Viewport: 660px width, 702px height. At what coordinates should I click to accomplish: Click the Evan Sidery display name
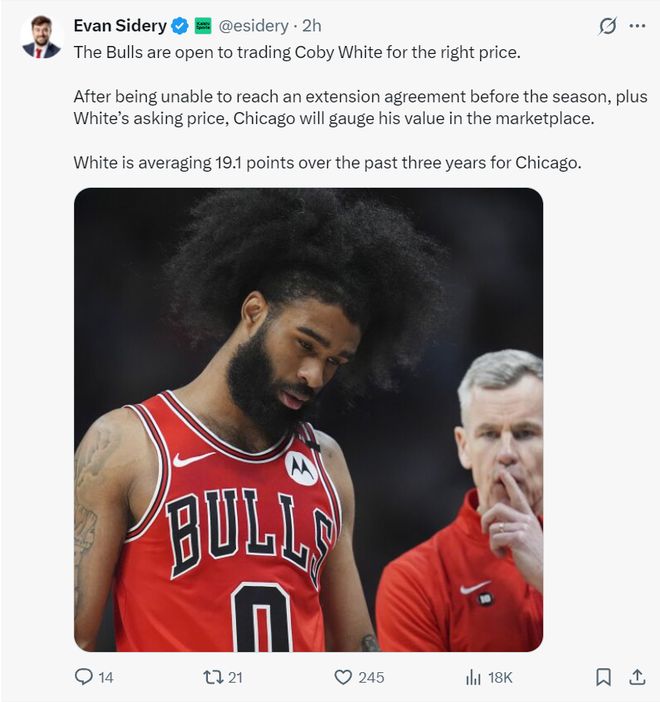tap(120, 26)
